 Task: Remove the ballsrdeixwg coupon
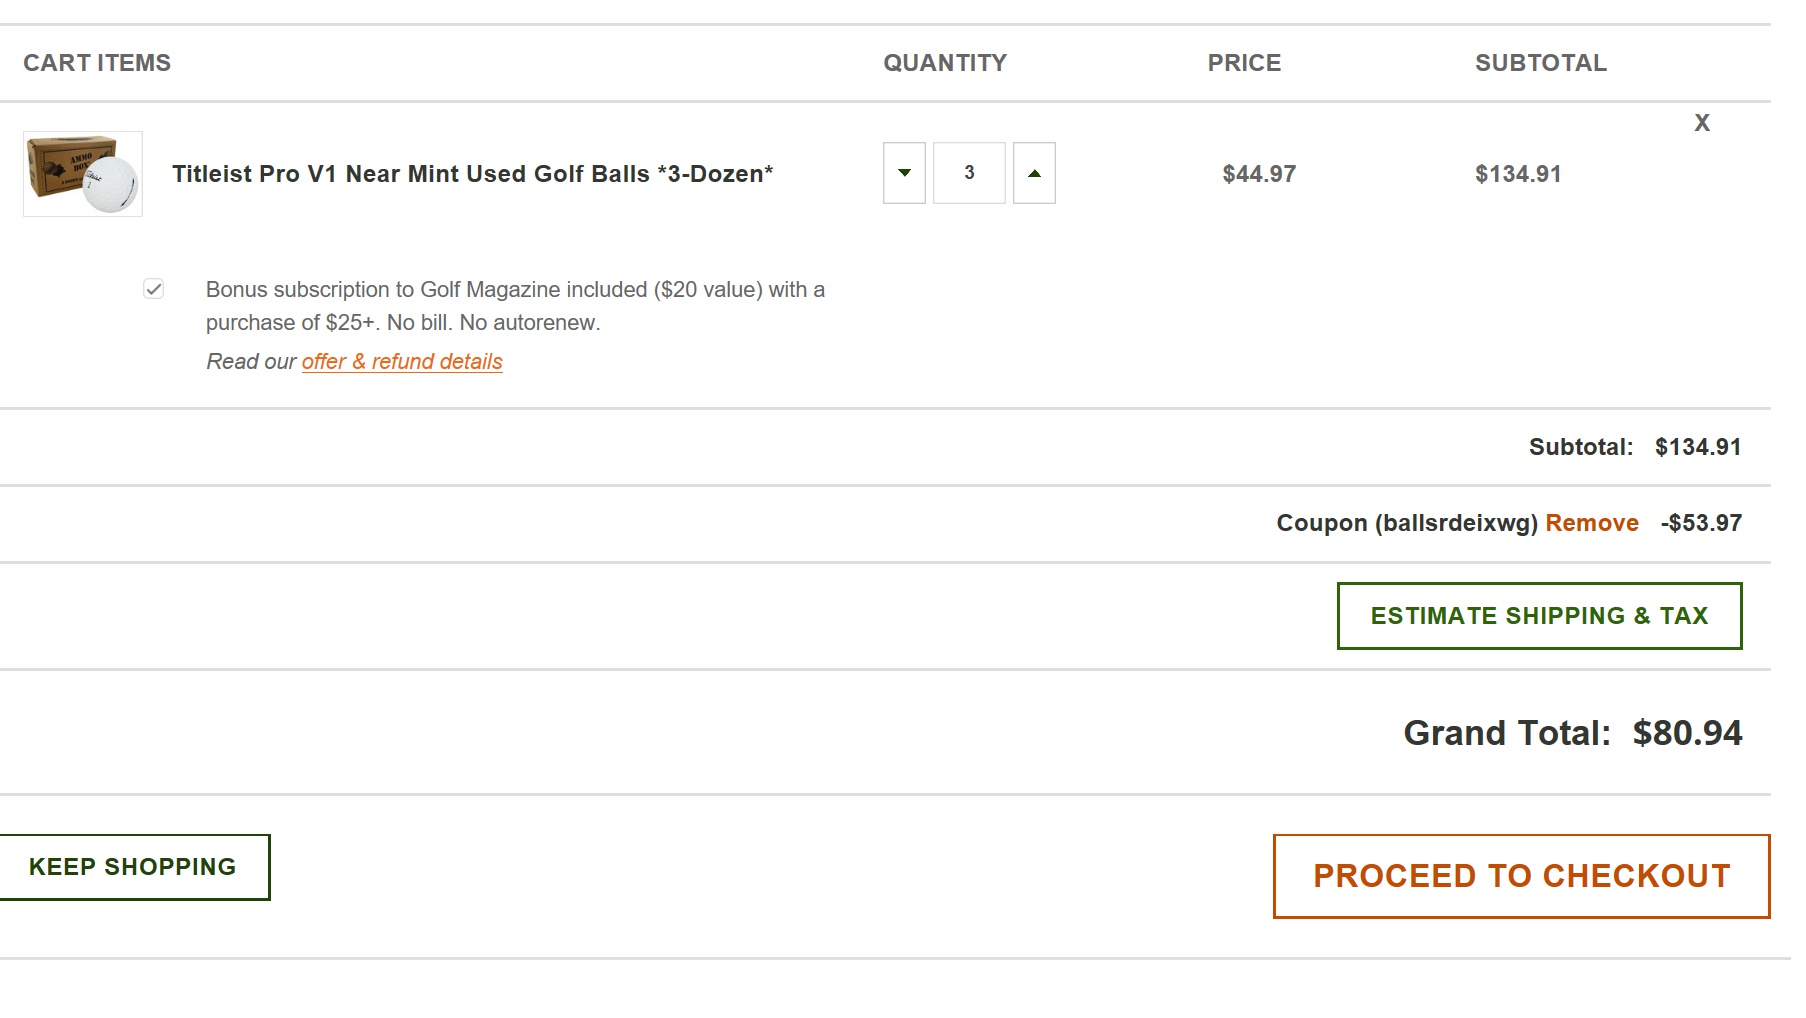(1591, 523)
